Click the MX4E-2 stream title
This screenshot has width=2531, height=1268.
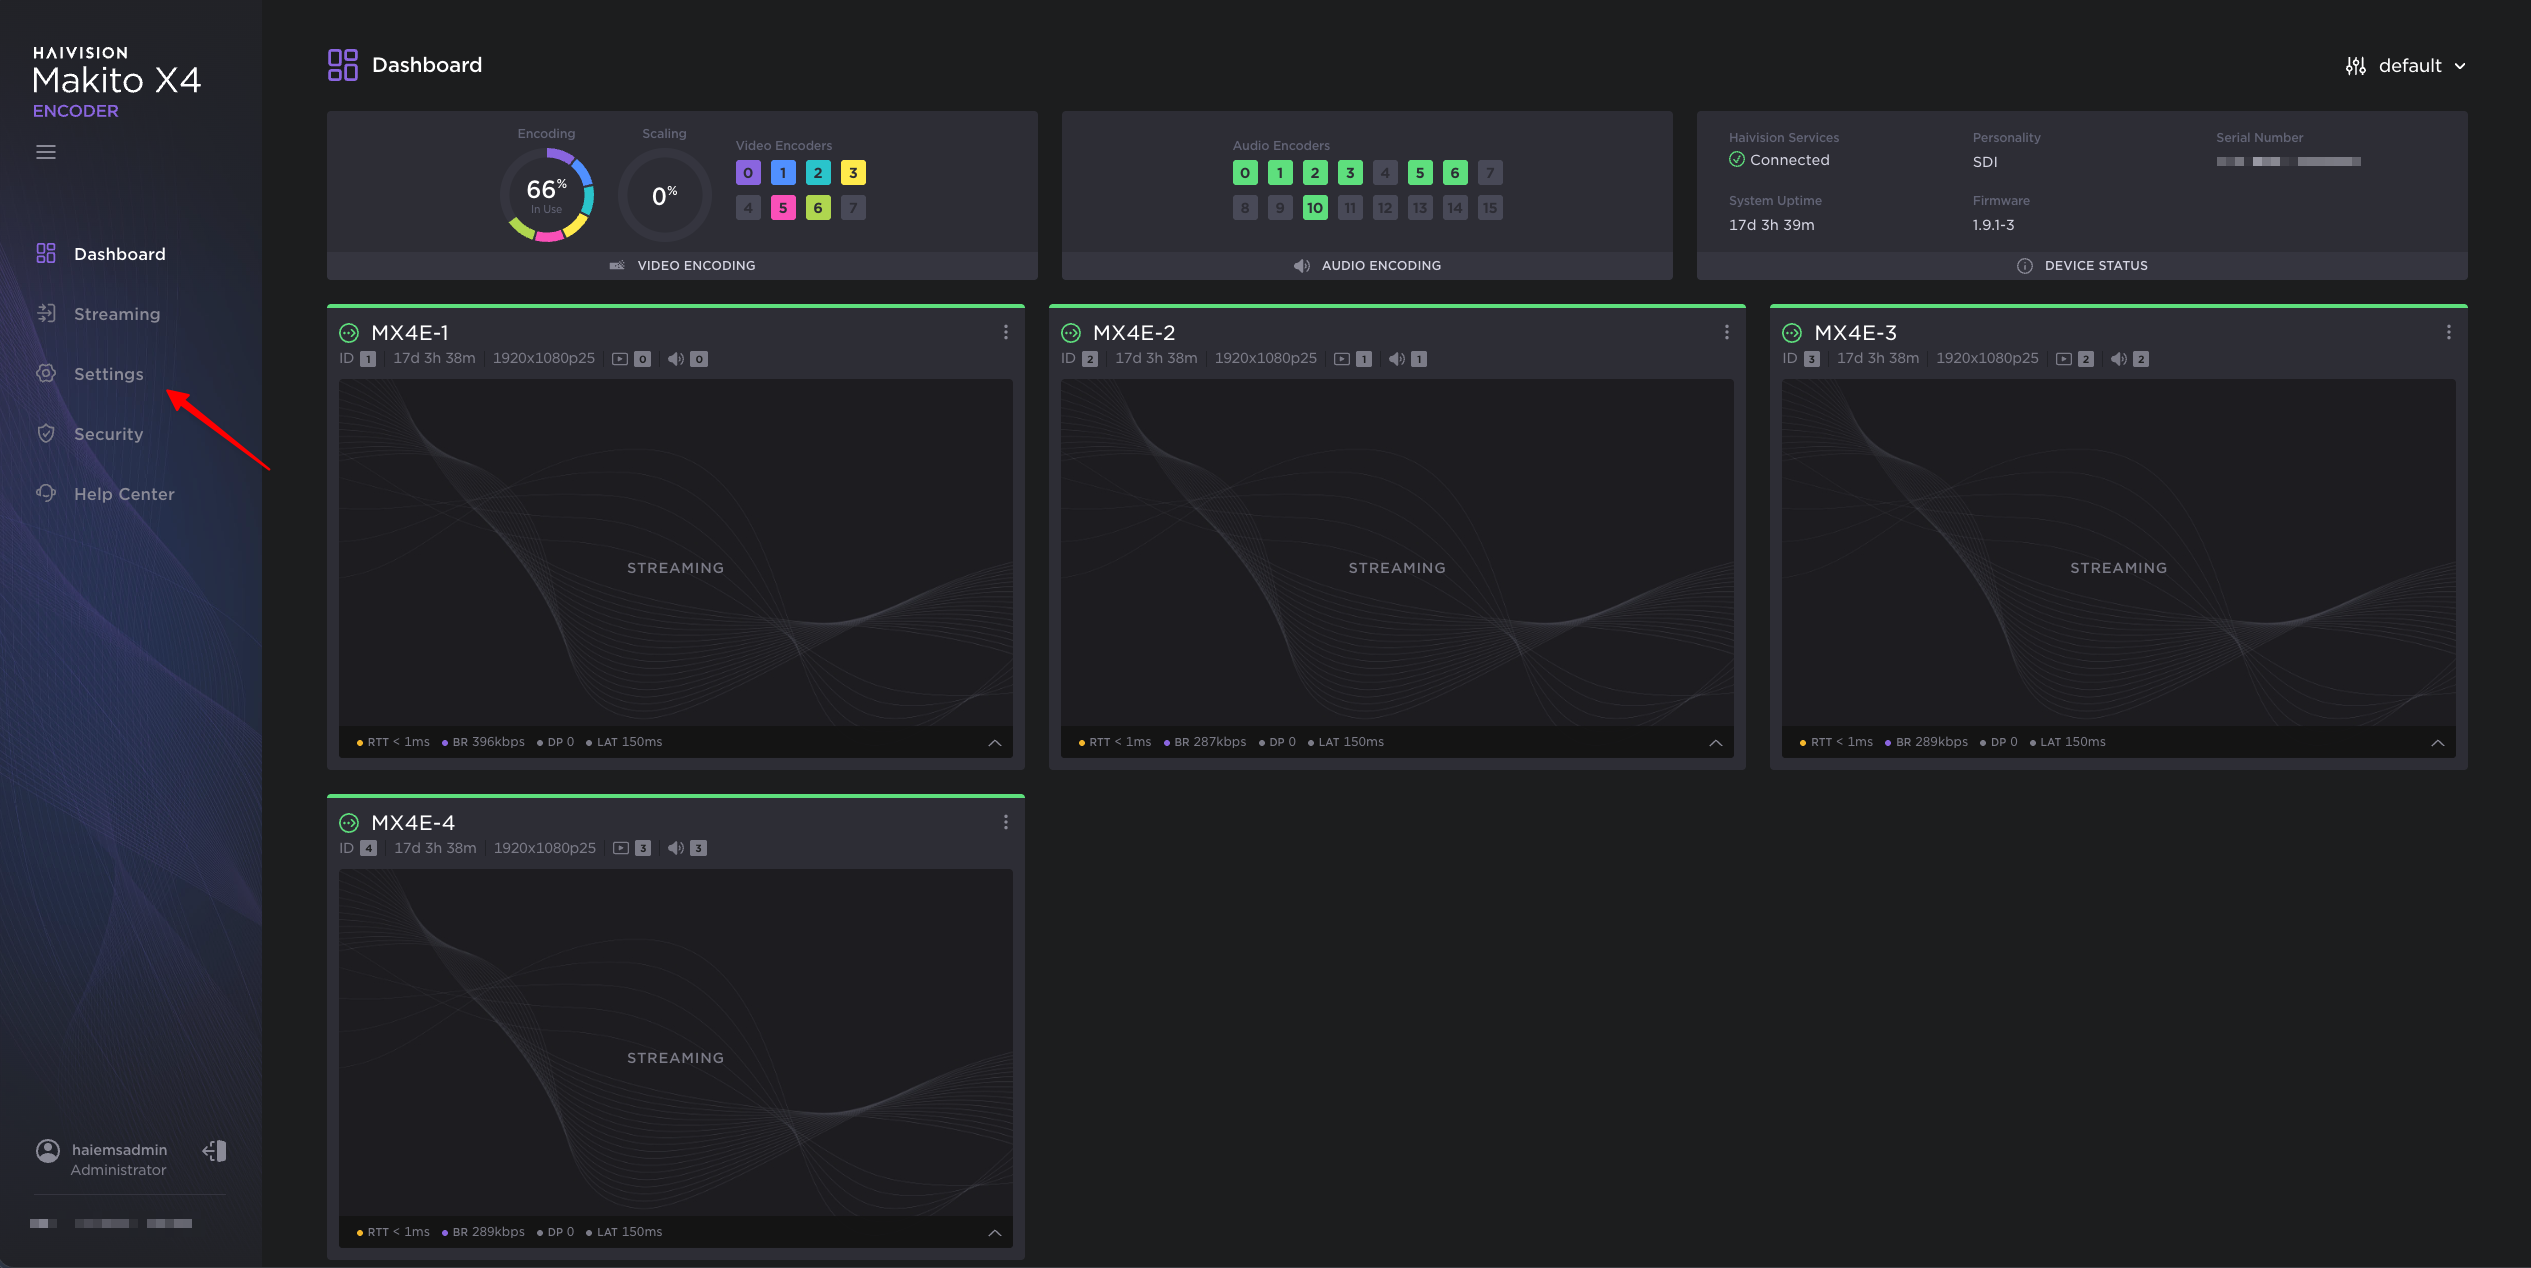pyautogui.click(x=1134, y=333)
